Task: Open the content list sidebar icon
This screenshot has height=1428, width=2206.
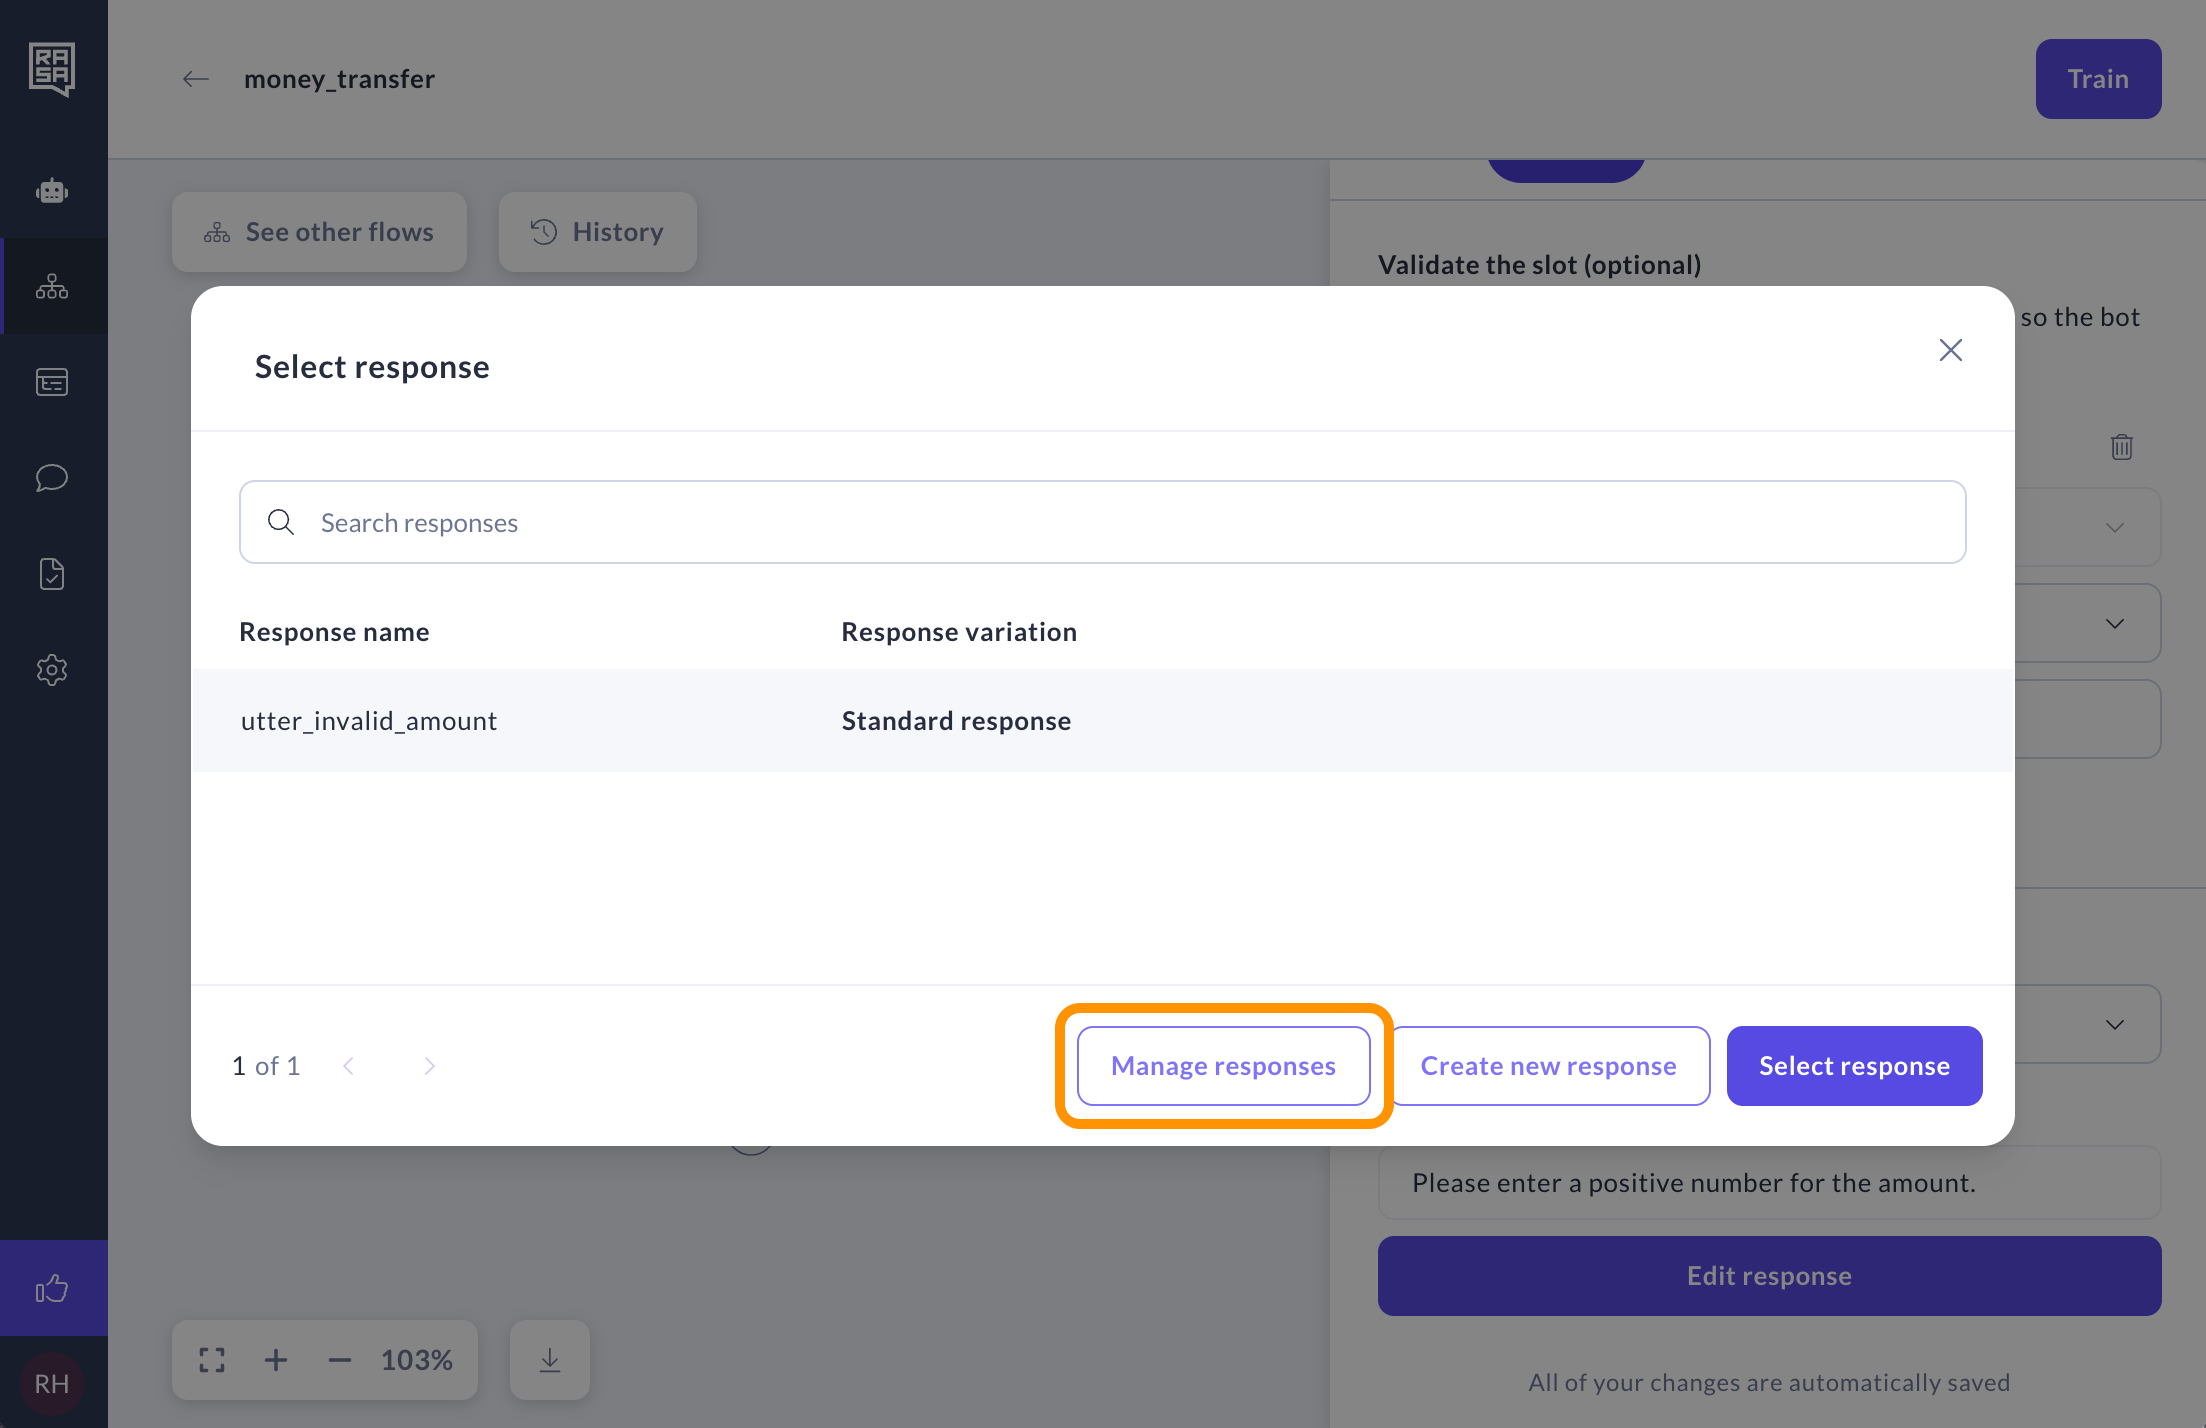Action: click(x=52, y=382)
